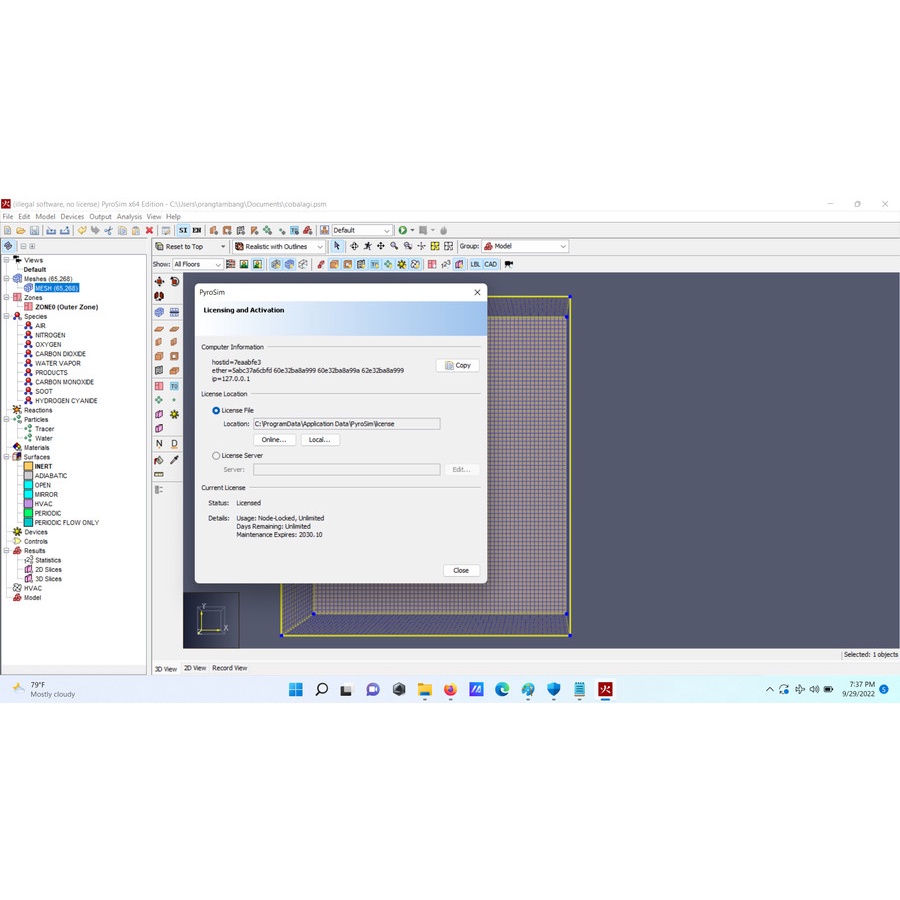Open Firefox from the taskbar
The width and height of the screenshot is (900, 900).
coord(451,689)
